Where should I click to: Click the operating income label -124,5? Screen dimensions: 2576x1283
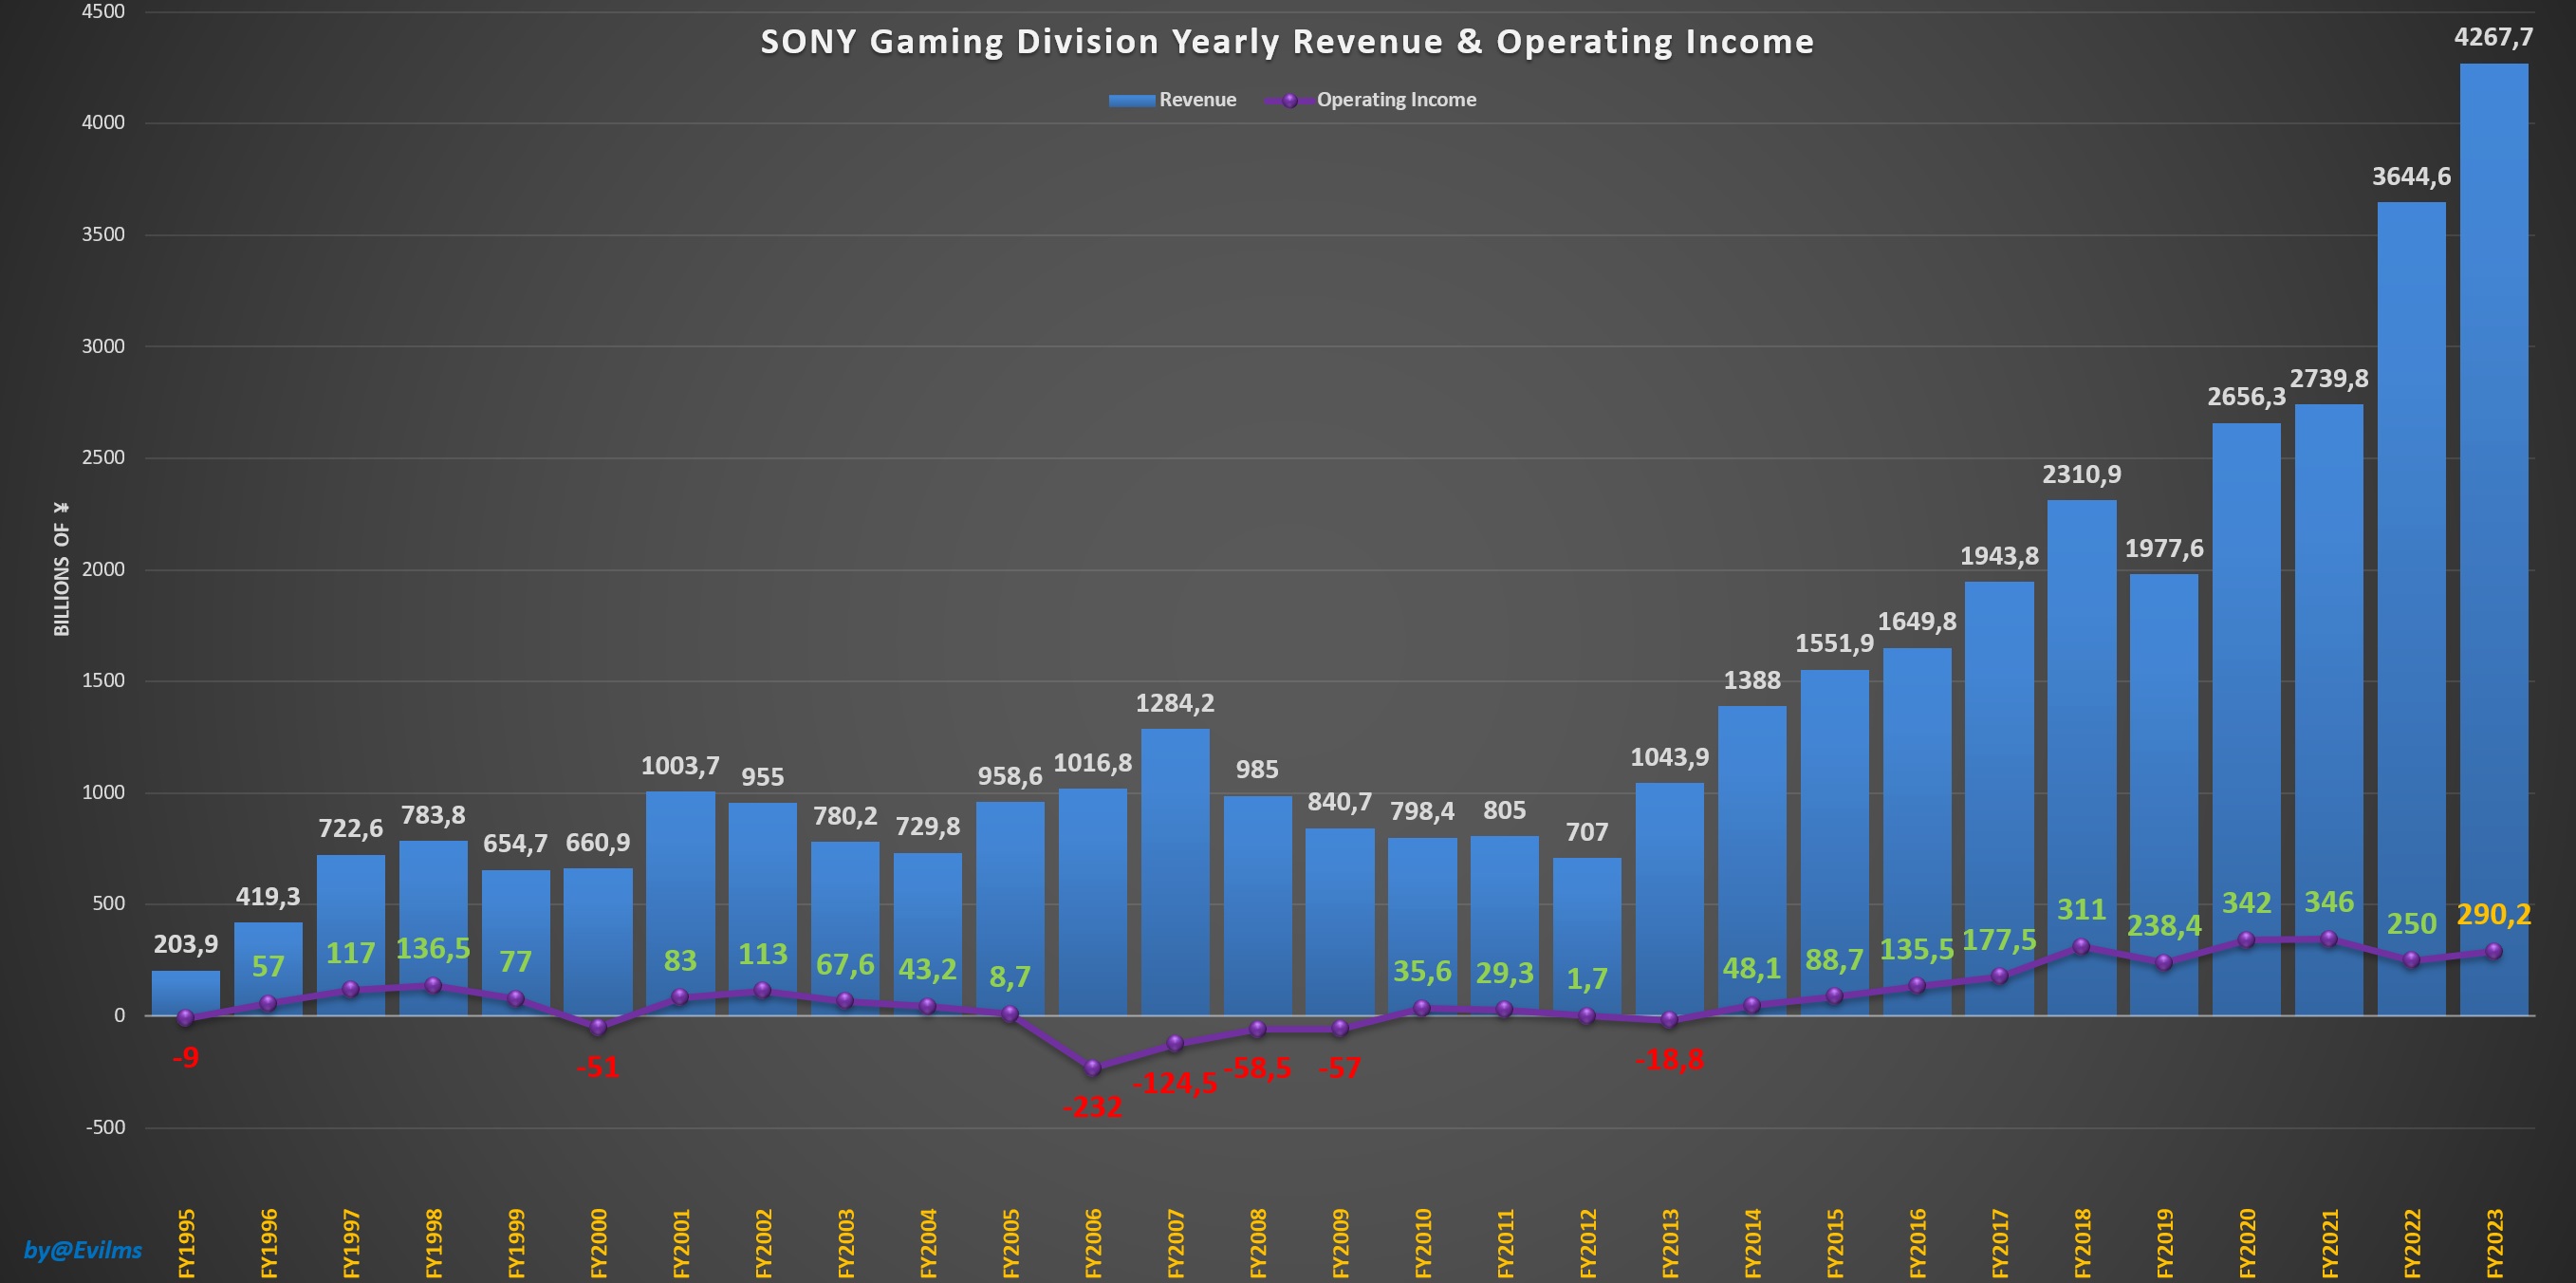(x=1175, y=1084)
